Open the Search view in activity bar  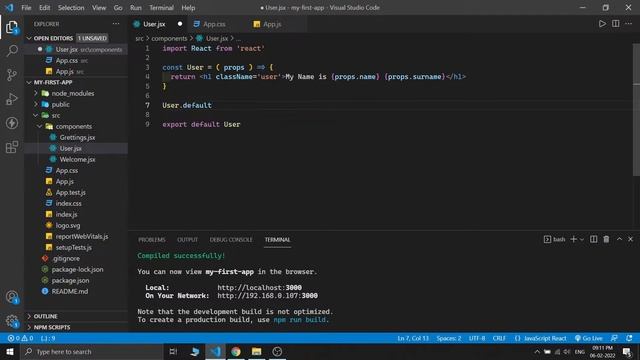pyautogui.click(x=12, y=51)
